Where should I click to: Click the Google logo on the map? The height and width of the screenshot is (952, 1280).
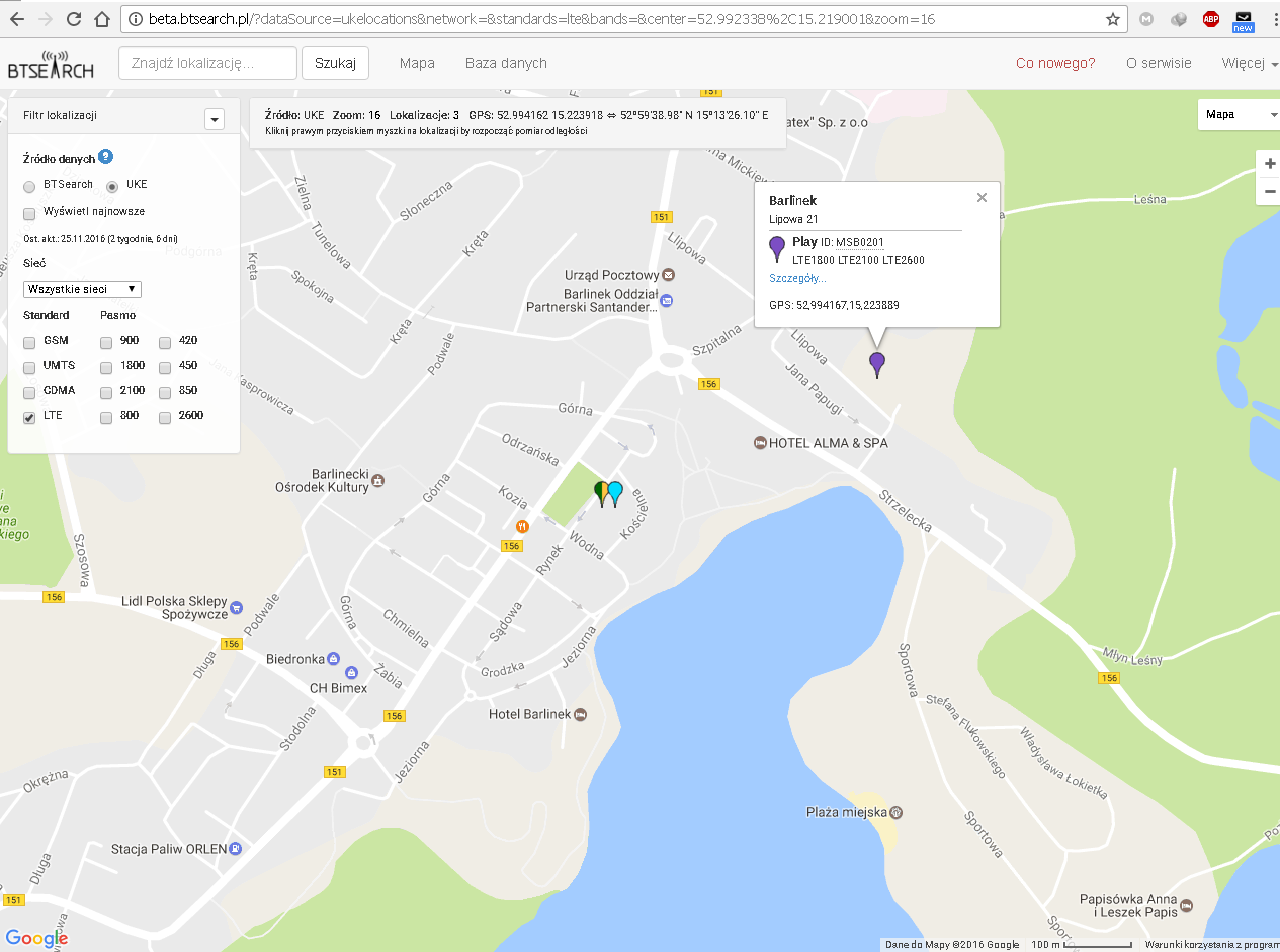37,938
